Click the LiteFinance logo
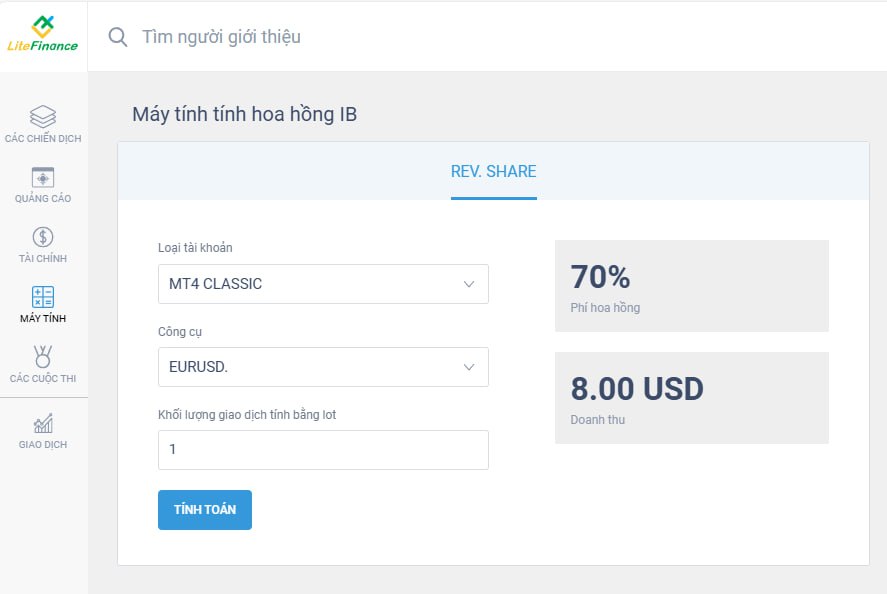This screenshot has width=887, height=594. tap(42, 34)
